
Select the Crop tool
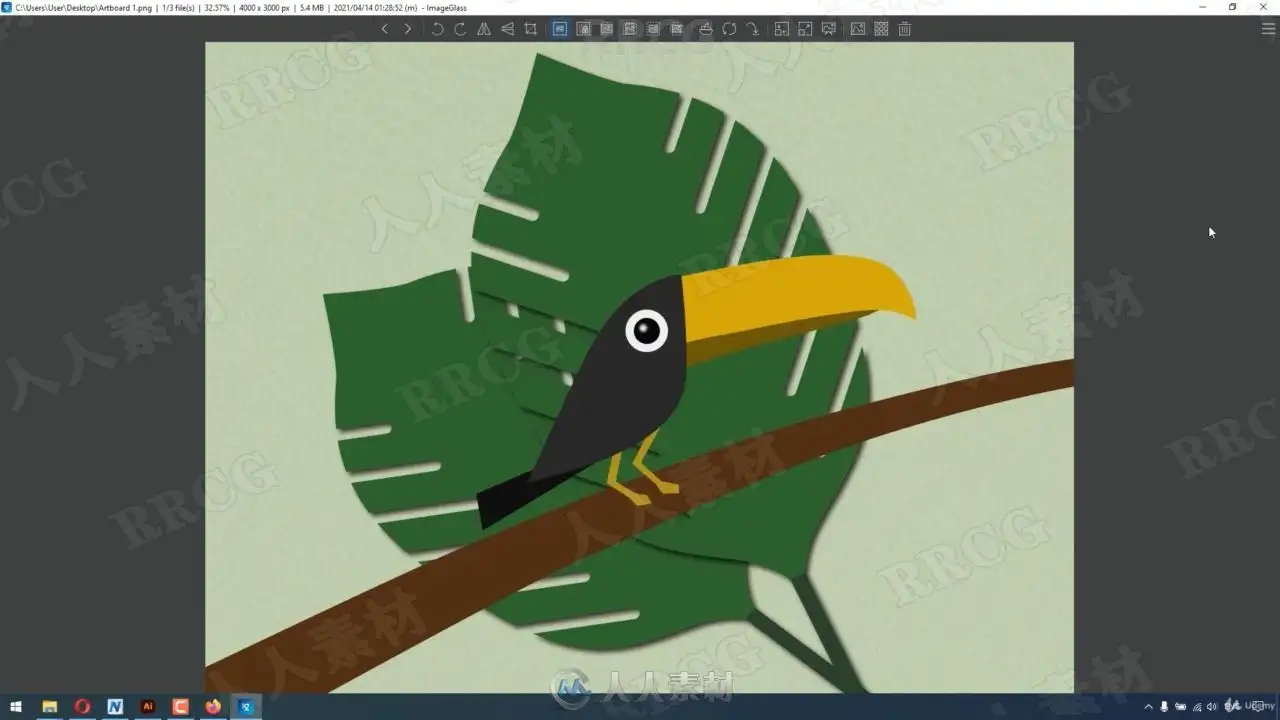point(530,29)
